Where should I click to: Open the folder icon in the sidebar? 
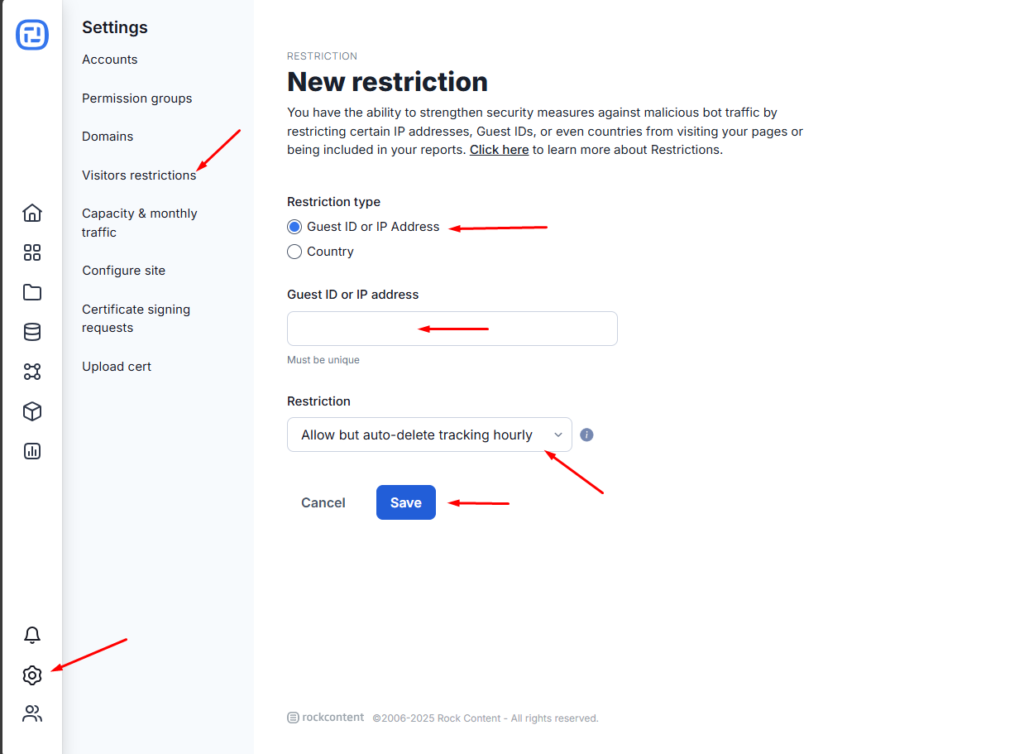pos(32,292)
